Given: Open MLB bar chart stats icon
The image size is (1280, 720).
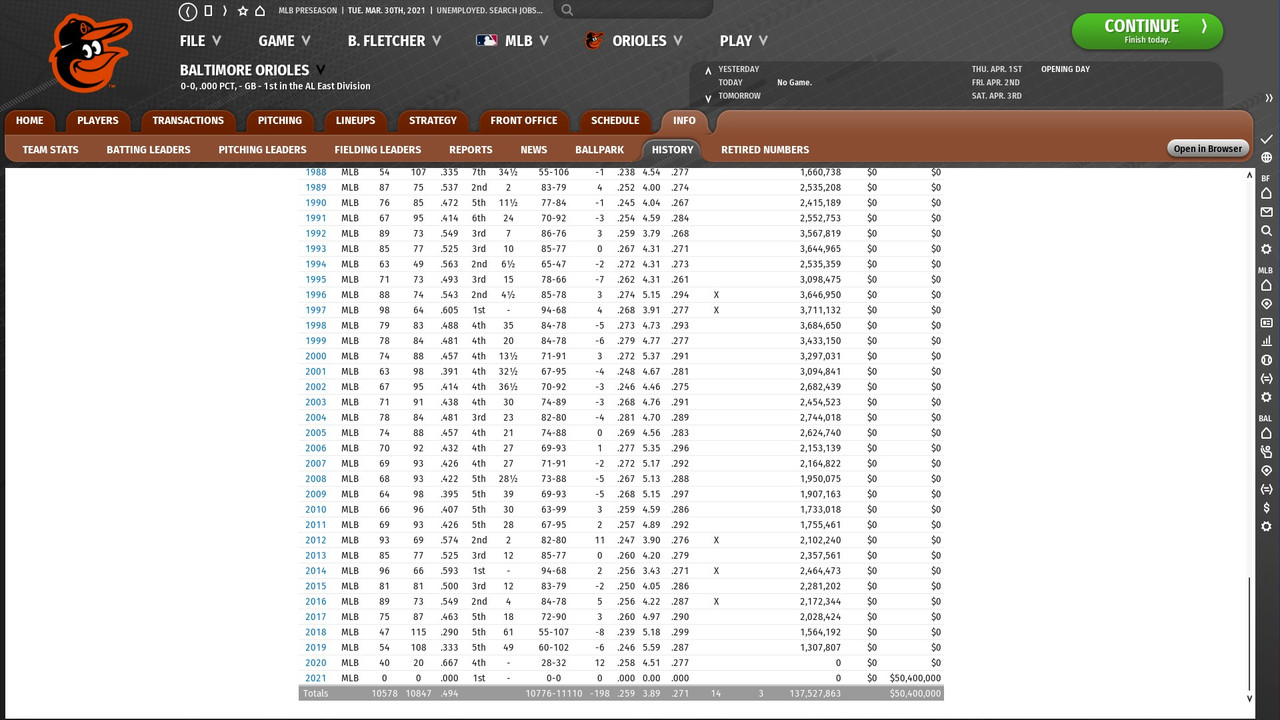Looking at the screenshot, I should (x=1266, y=341).
